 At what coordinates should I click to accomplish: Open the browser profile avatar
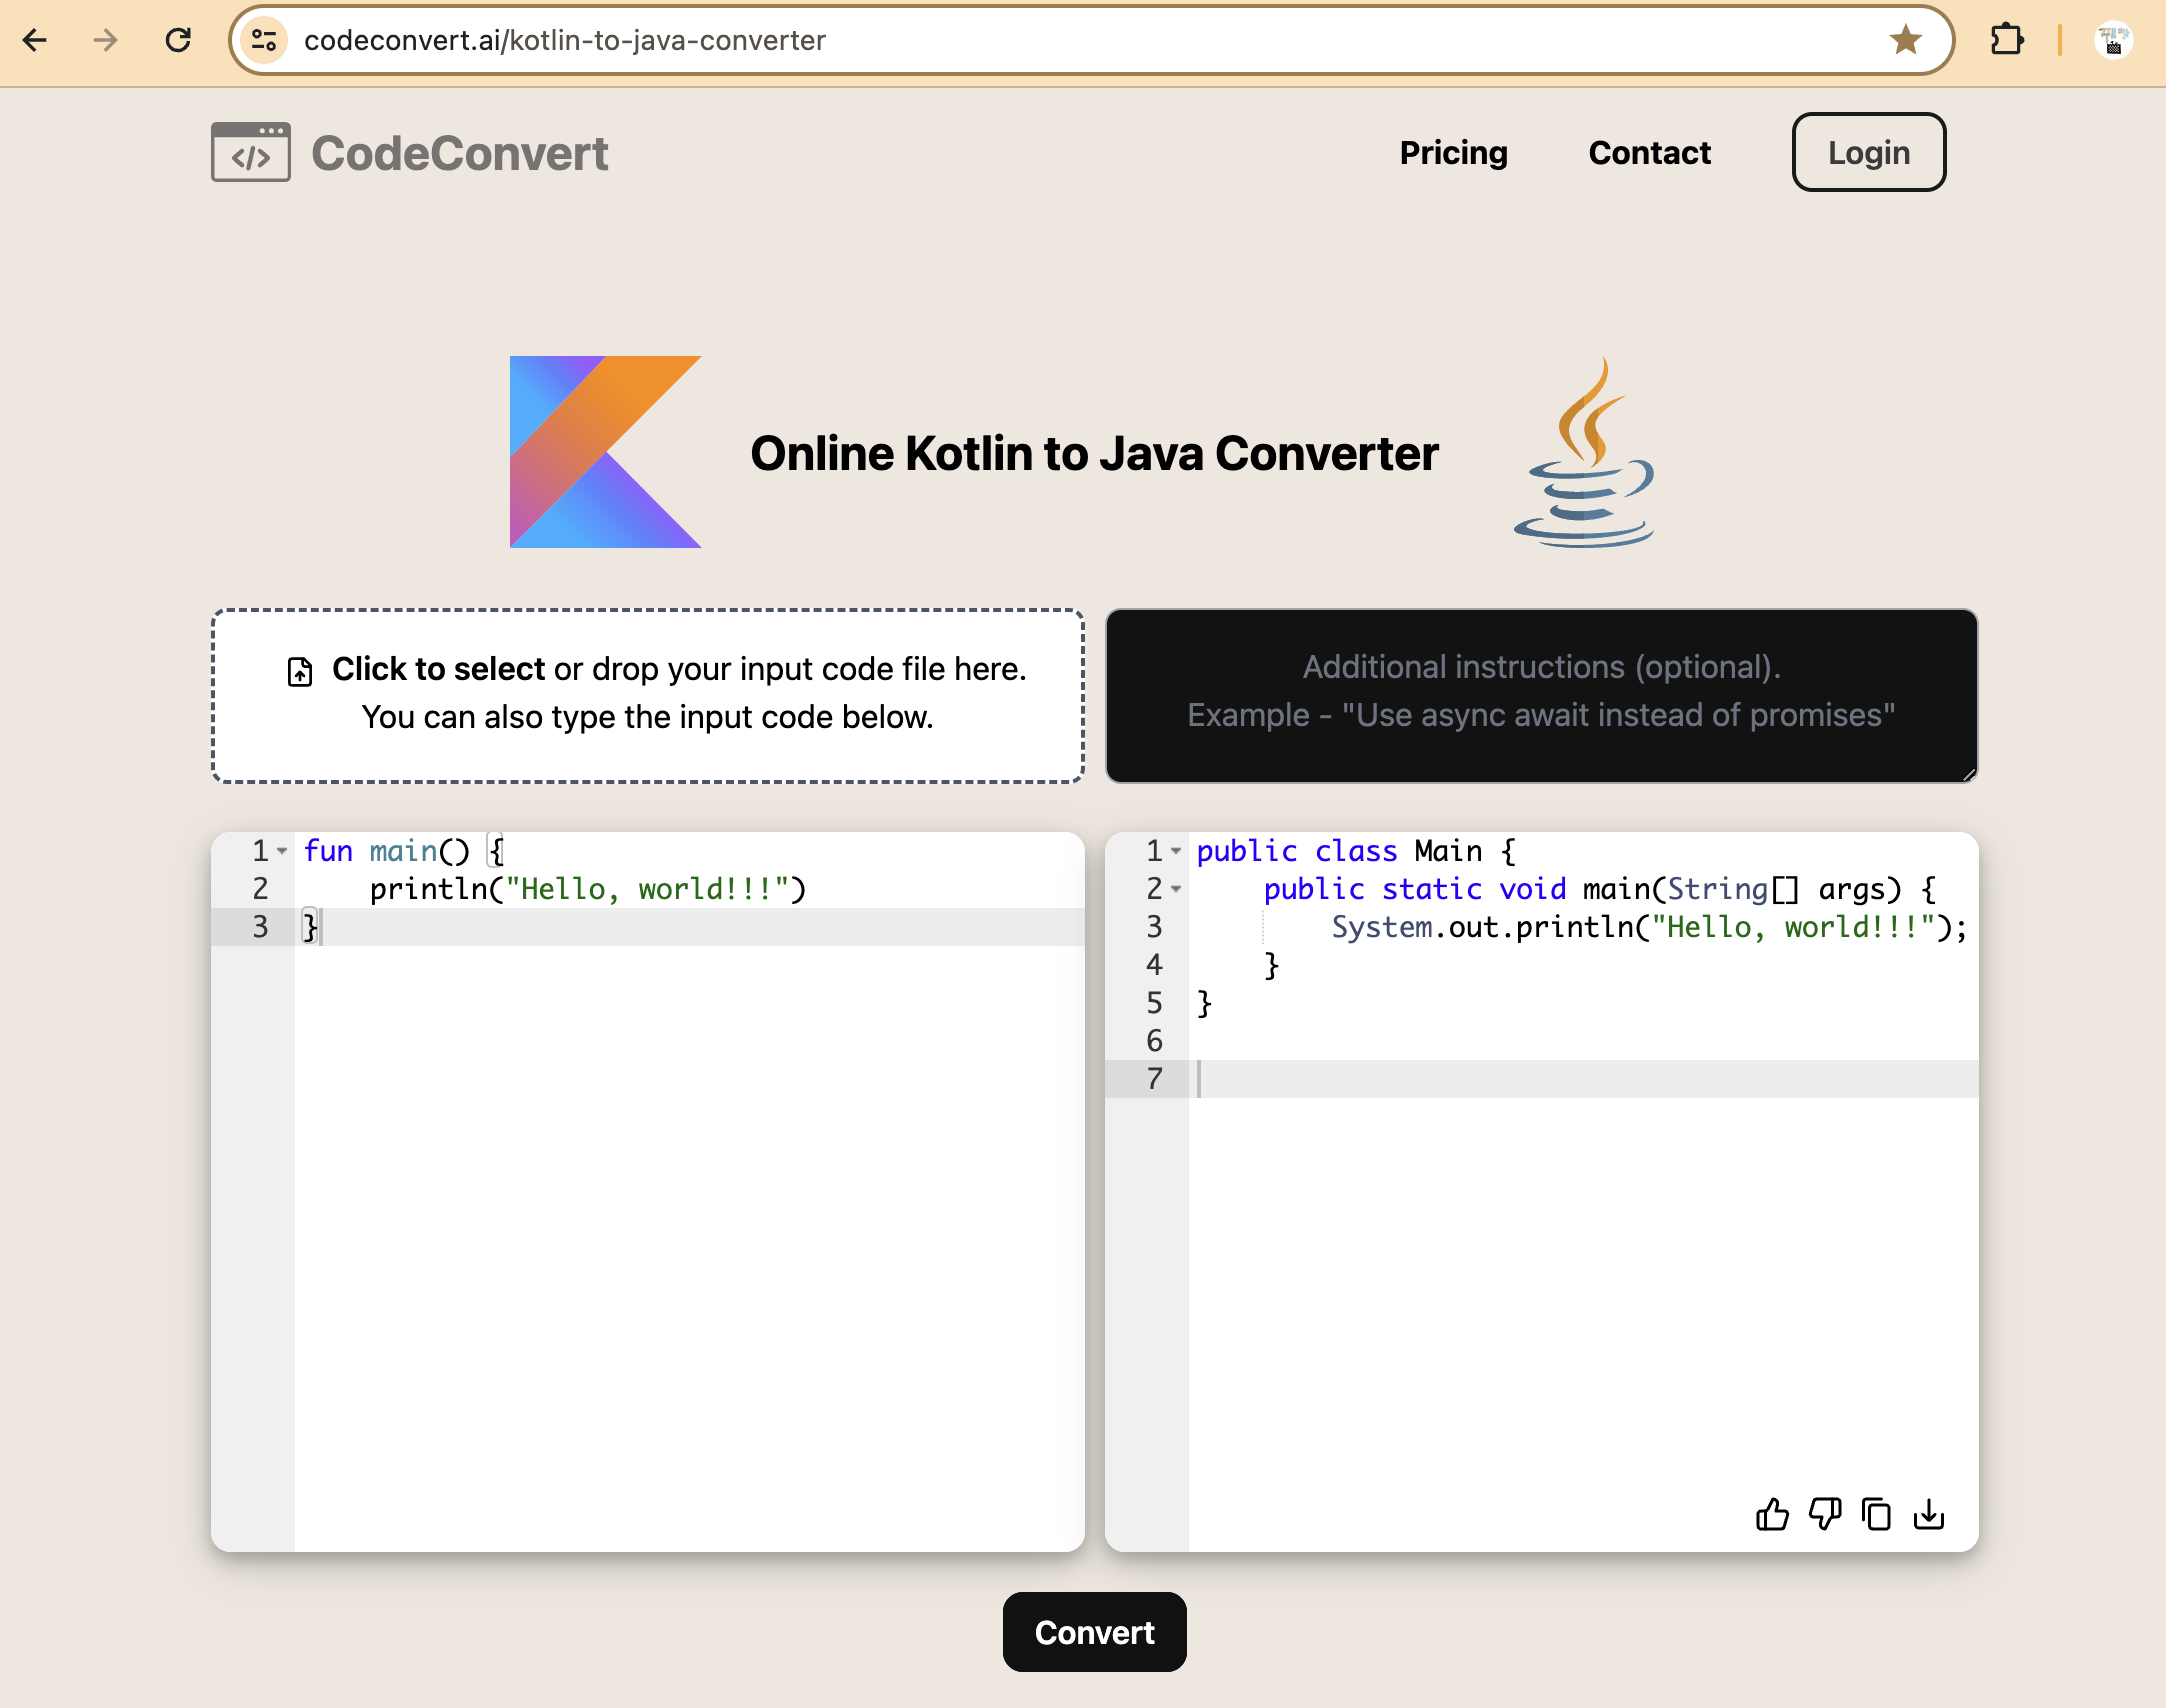2113,40
